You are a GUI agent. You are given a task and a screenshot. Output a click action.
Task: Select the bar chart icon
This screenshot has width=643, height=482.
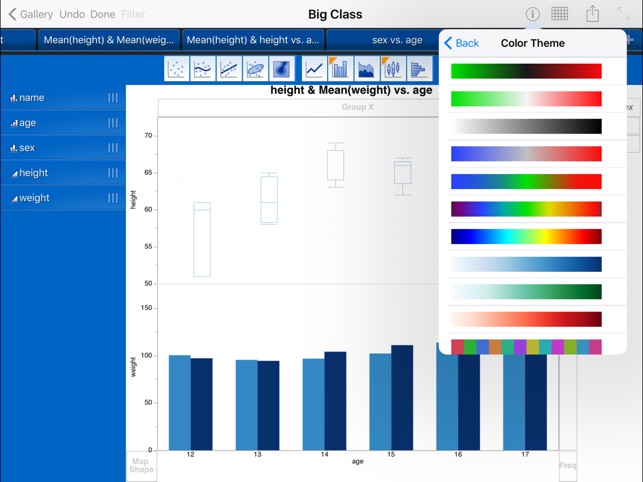click(341, 69)
